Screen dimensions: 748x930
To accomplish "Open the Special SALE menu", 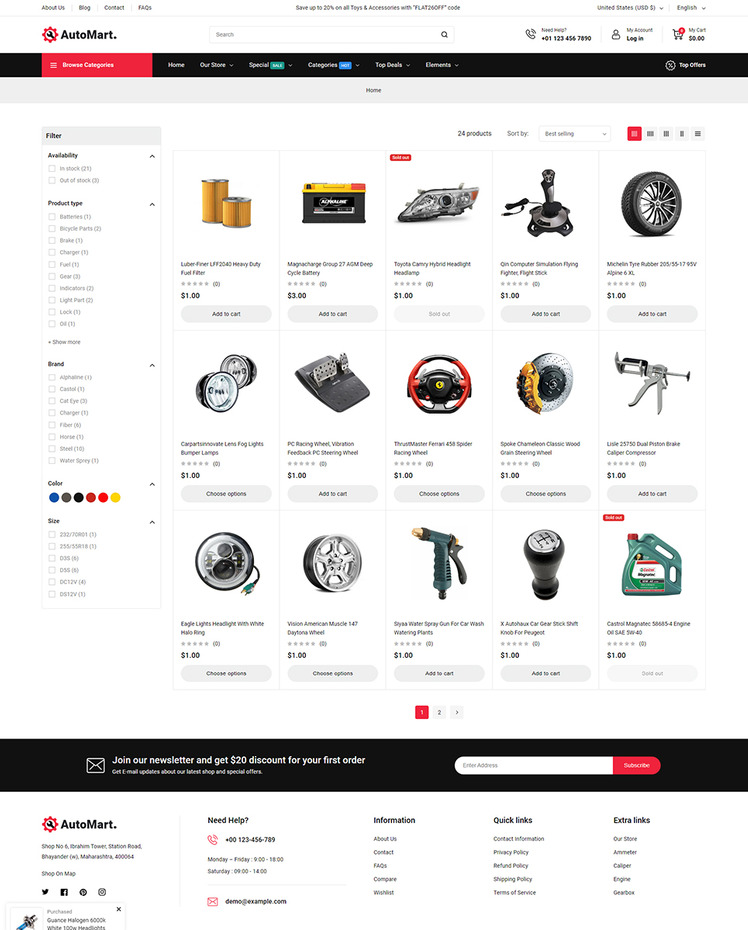I will [x=270, y=65].
